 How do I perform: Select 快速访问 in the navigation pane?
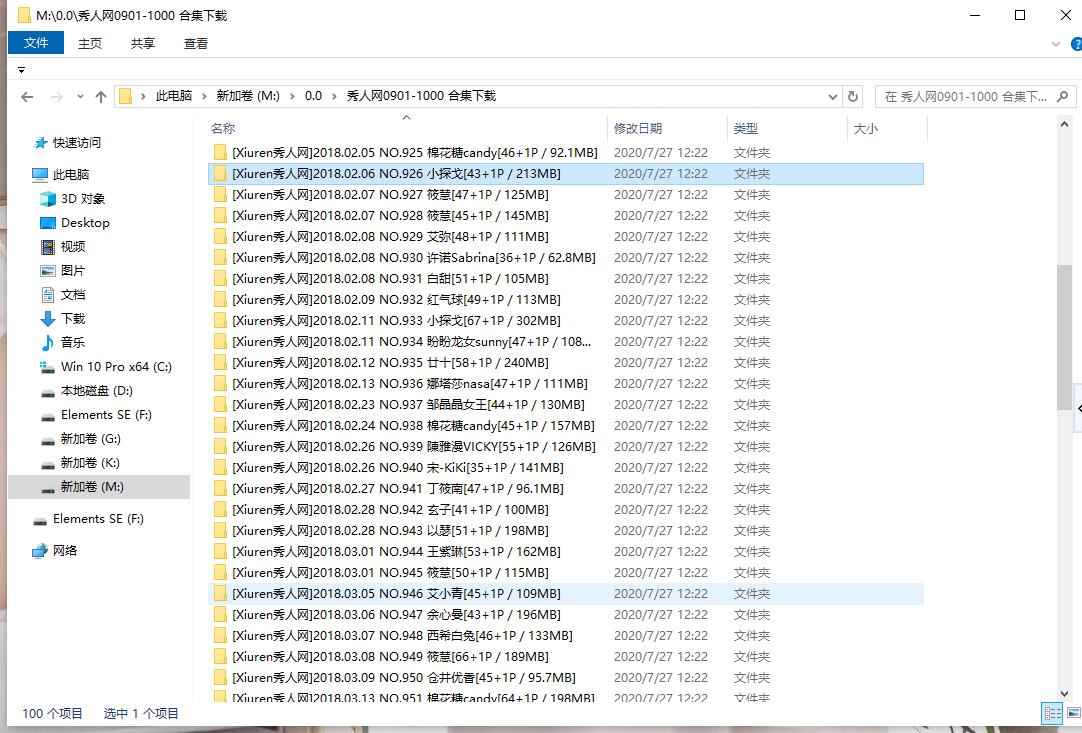tap(77, 143)
